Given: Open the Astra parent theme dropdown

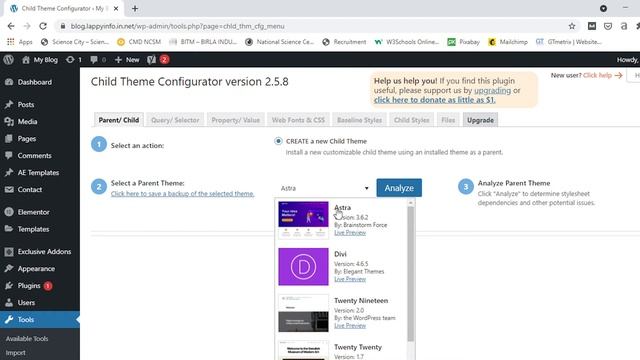Looking at the screenshot, I should 324,188.
